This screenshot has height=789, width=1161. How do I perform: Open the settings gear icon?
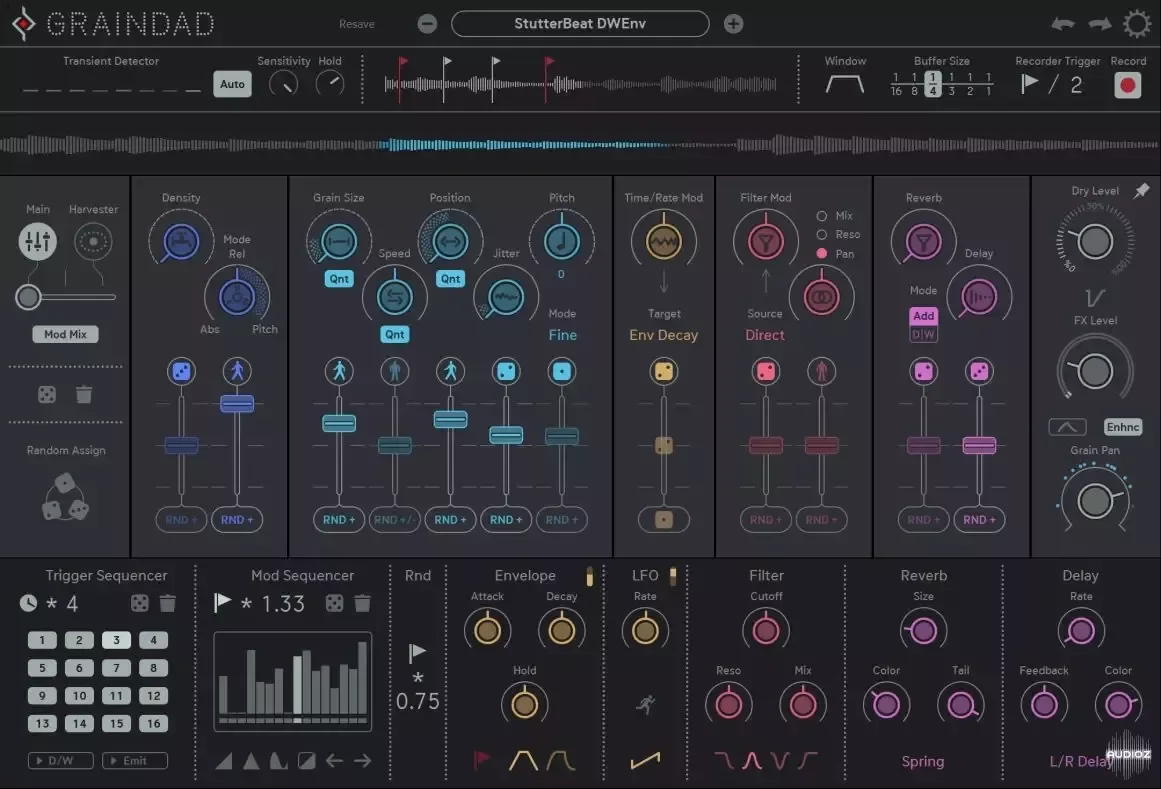point(1137,24)
